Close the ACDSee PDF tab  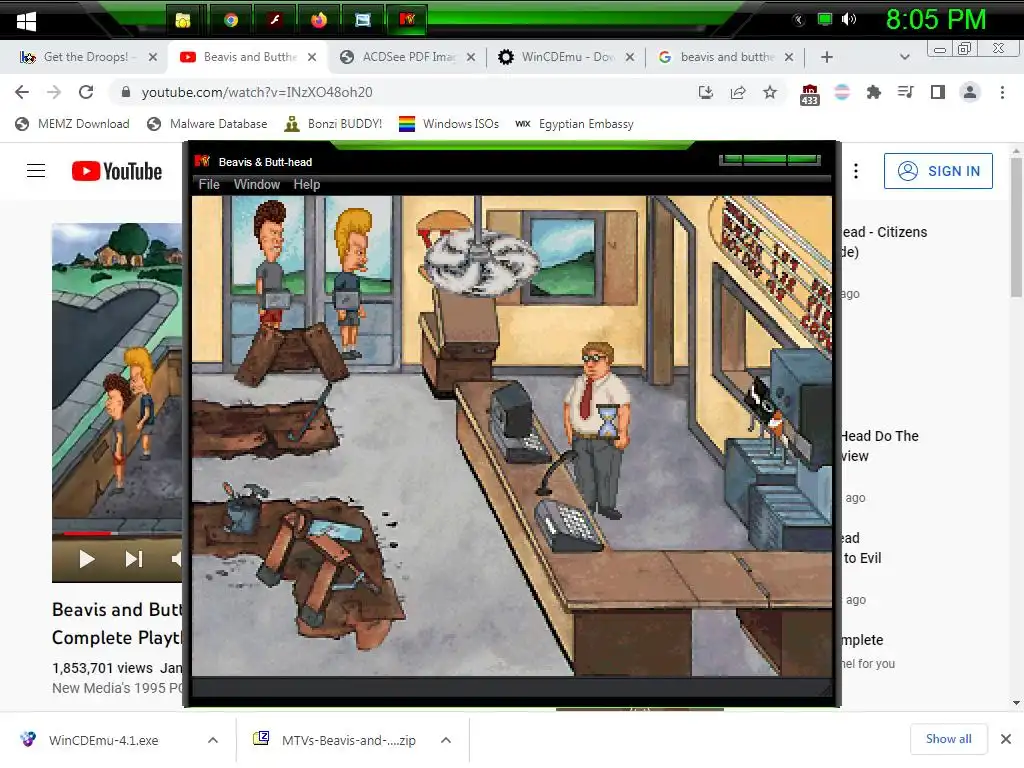(x=471, y=57)
